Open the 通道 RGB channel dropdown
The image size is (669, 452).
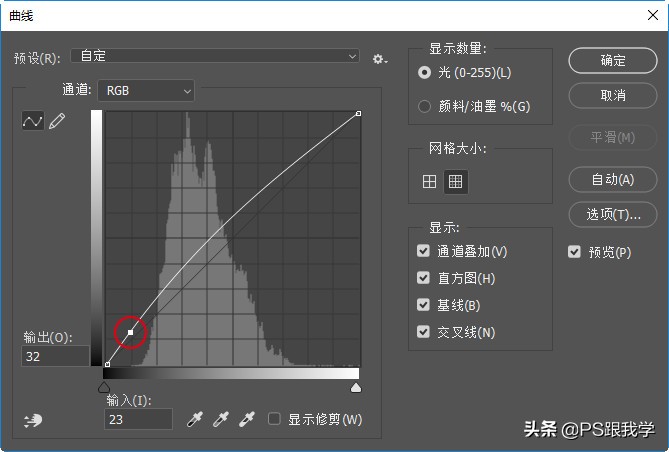click(146, 90)
